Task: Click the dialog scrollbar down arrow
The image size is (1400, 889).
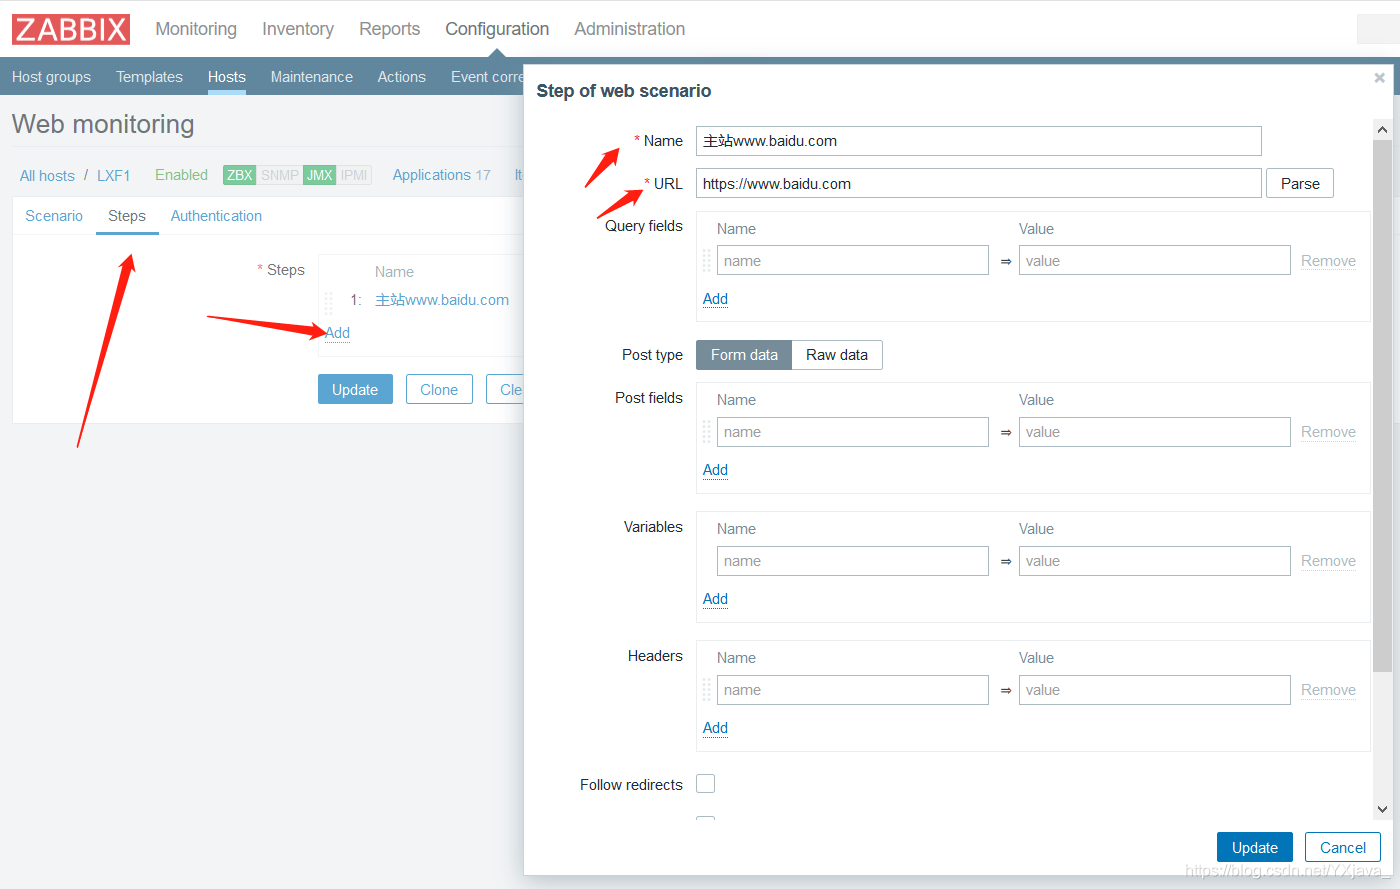Action: click(1382, 809)
